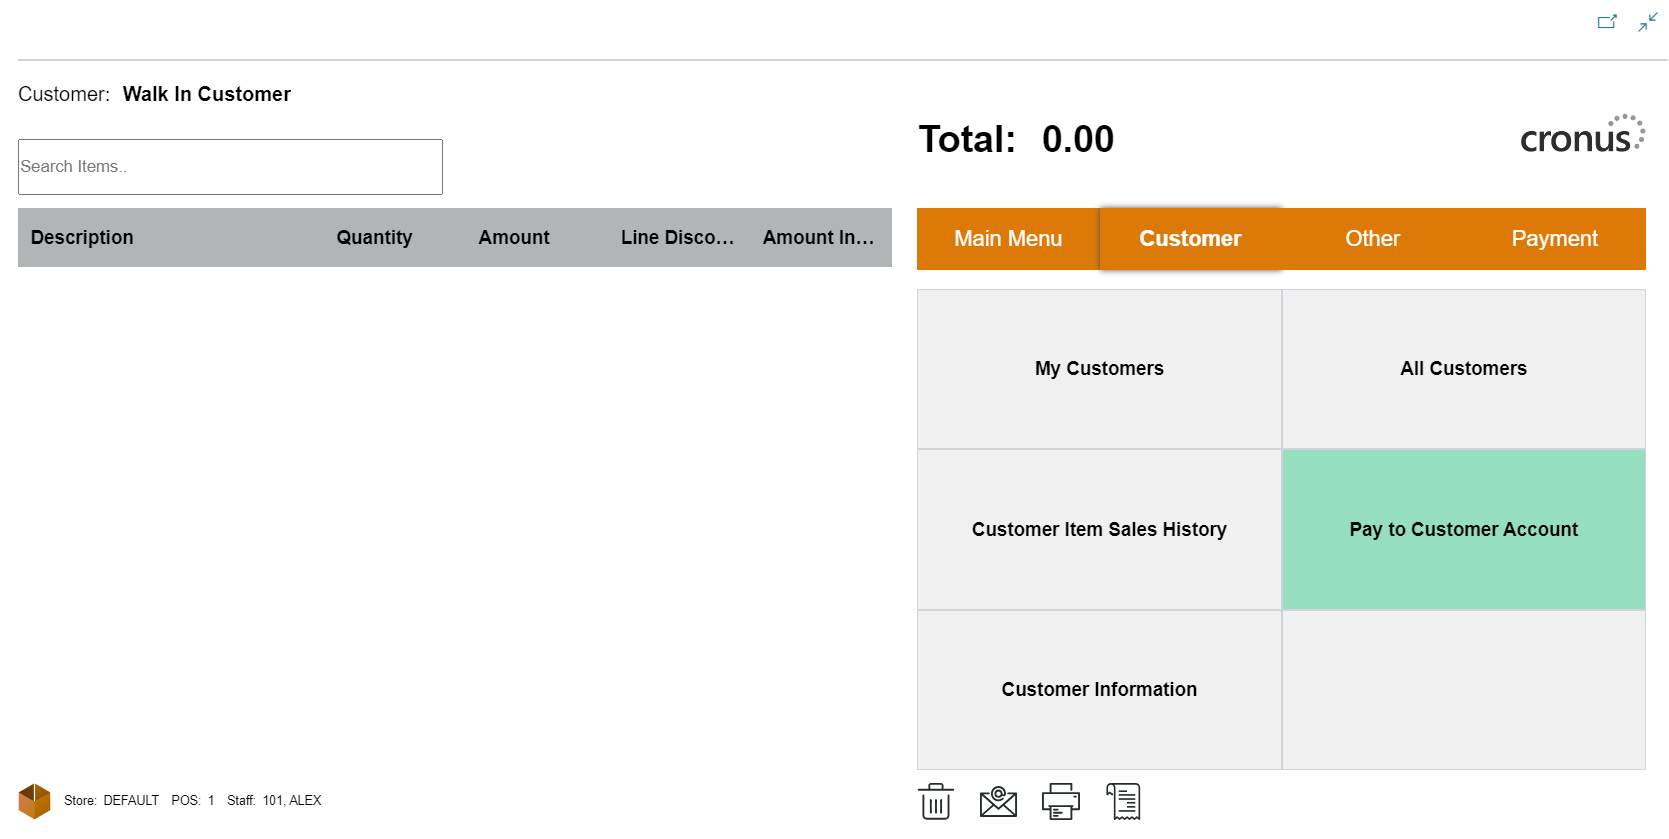Click the orange box store icon

click(x=35, y=801)
